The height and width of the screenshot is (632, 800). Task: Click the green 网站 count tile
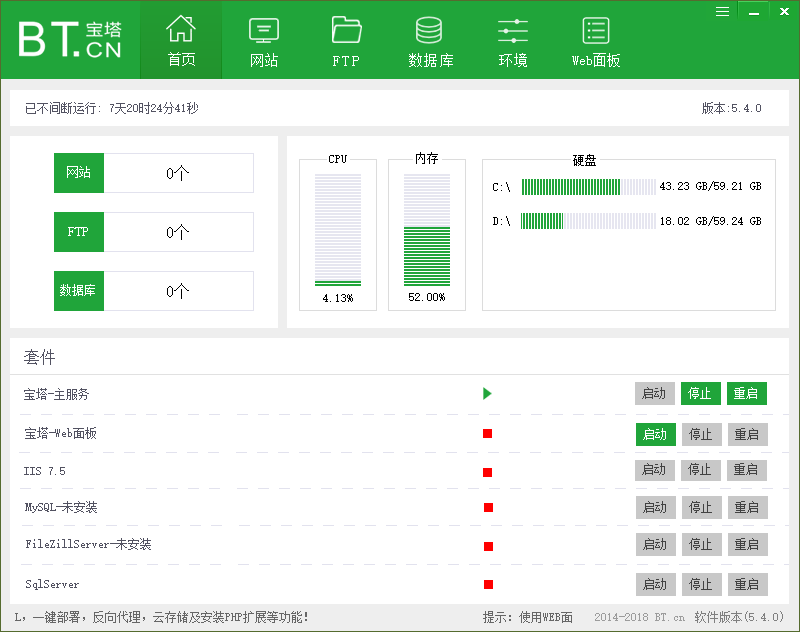(x=79, y=173)
